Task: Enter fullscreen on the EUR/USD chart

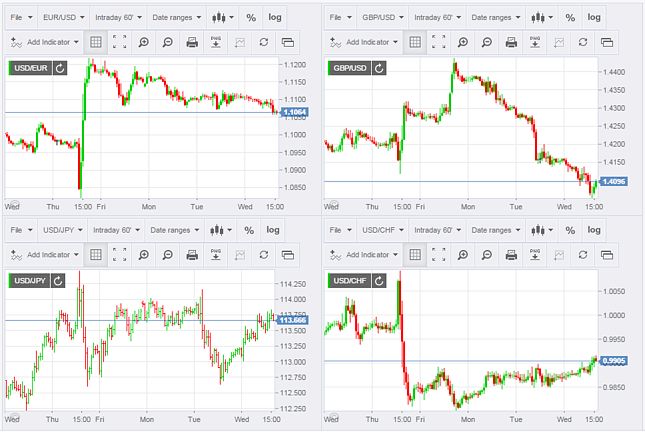Action: pyautogui.click(x=119, y=42)
